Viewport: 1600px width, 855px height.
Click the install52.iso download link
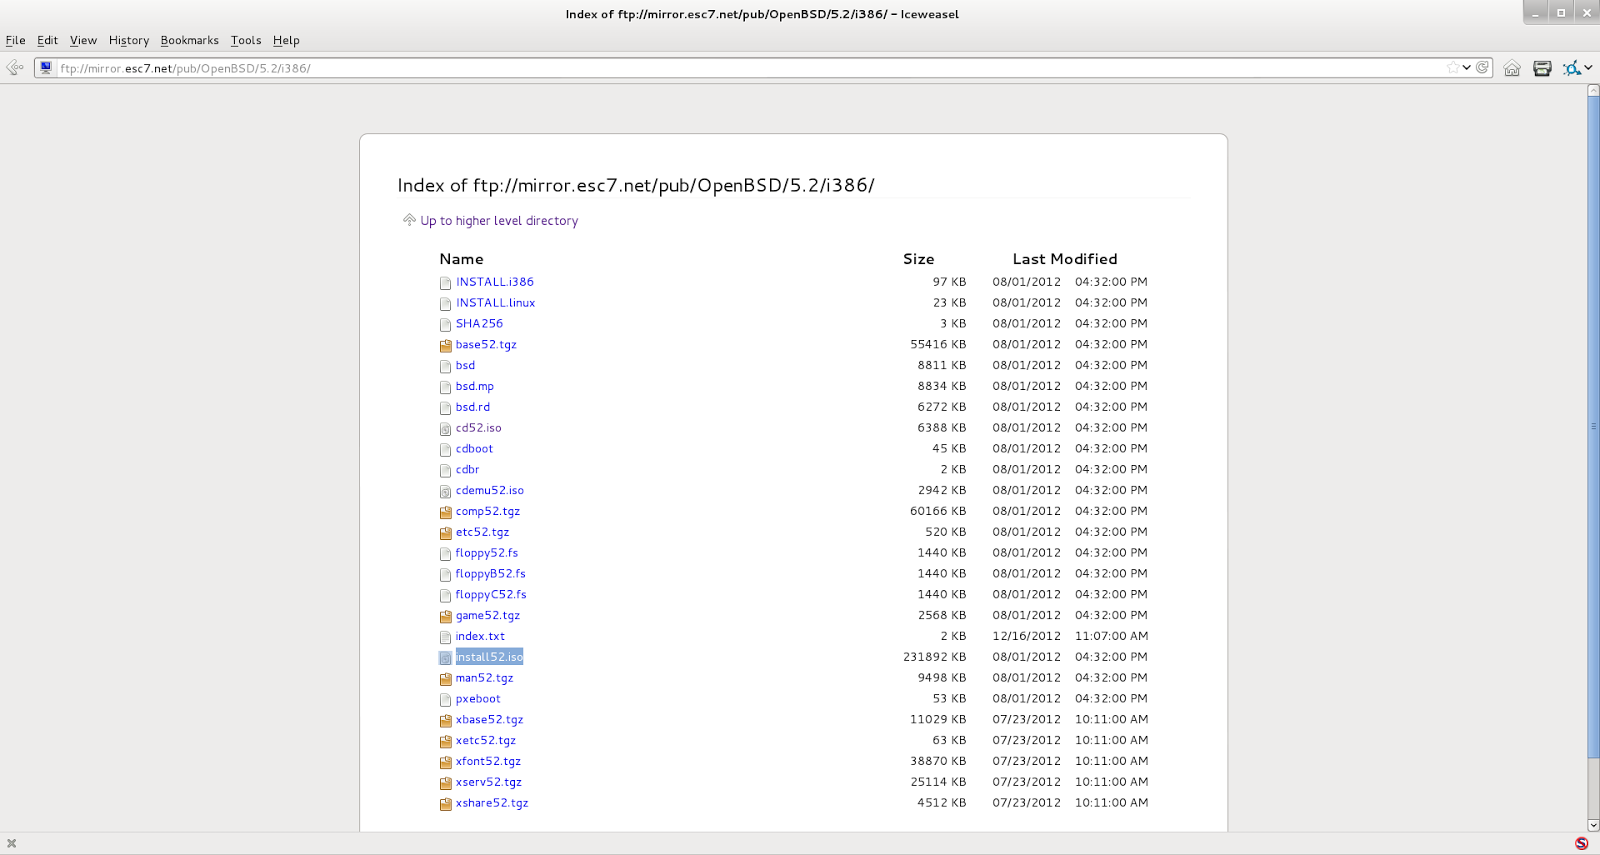pyautogui.click(x=489, y=657)
